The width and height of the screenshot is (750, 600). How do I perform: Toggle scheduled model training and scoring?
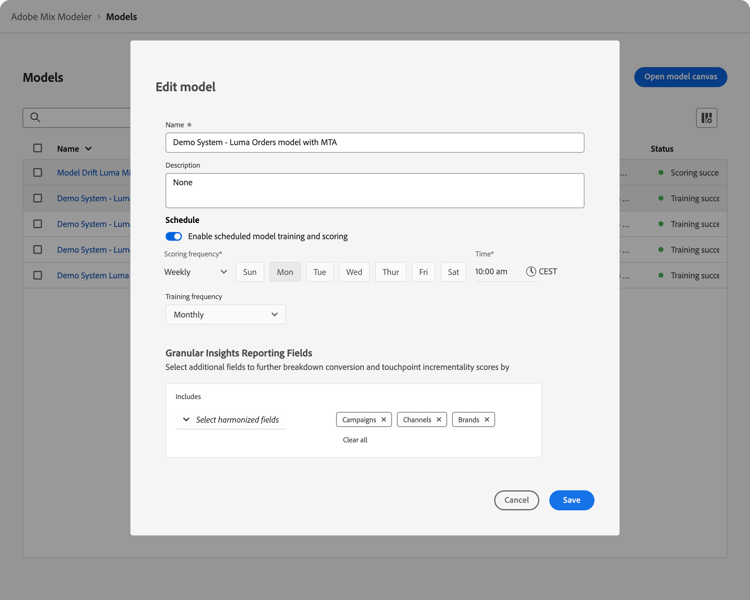click(x=174, y=236)
